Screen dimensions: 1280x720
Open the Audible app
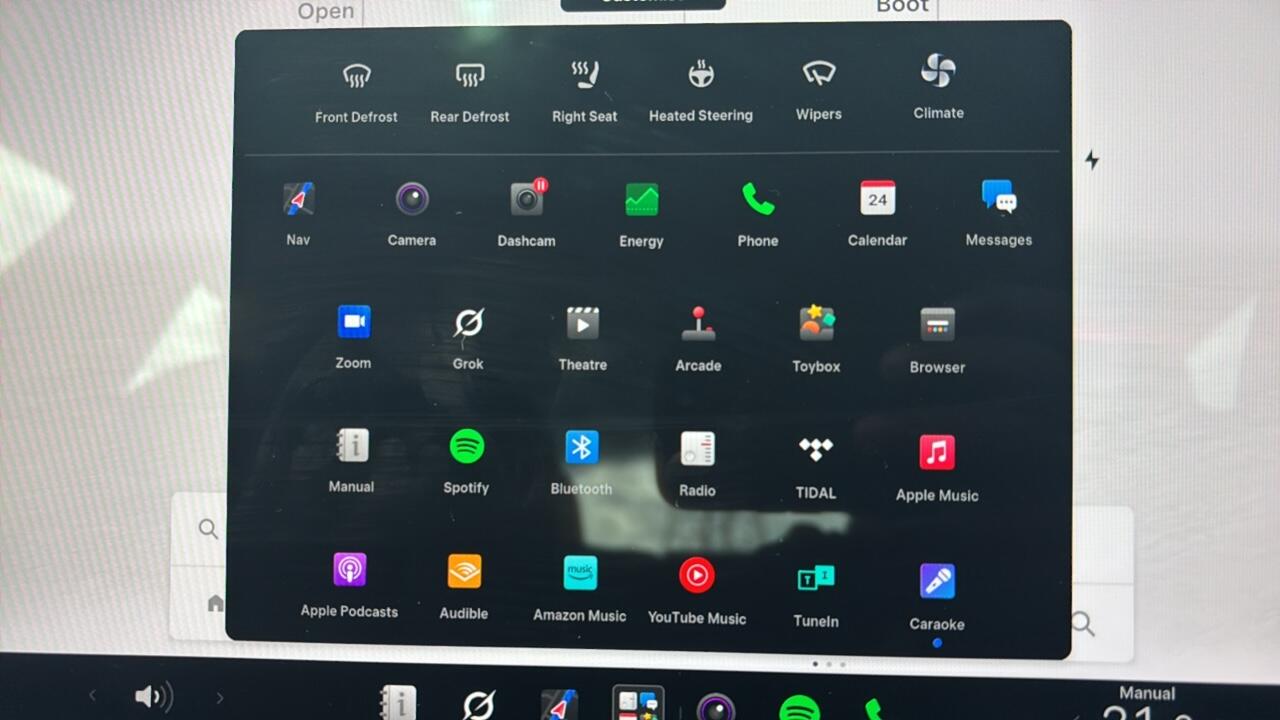coord(464,587)
